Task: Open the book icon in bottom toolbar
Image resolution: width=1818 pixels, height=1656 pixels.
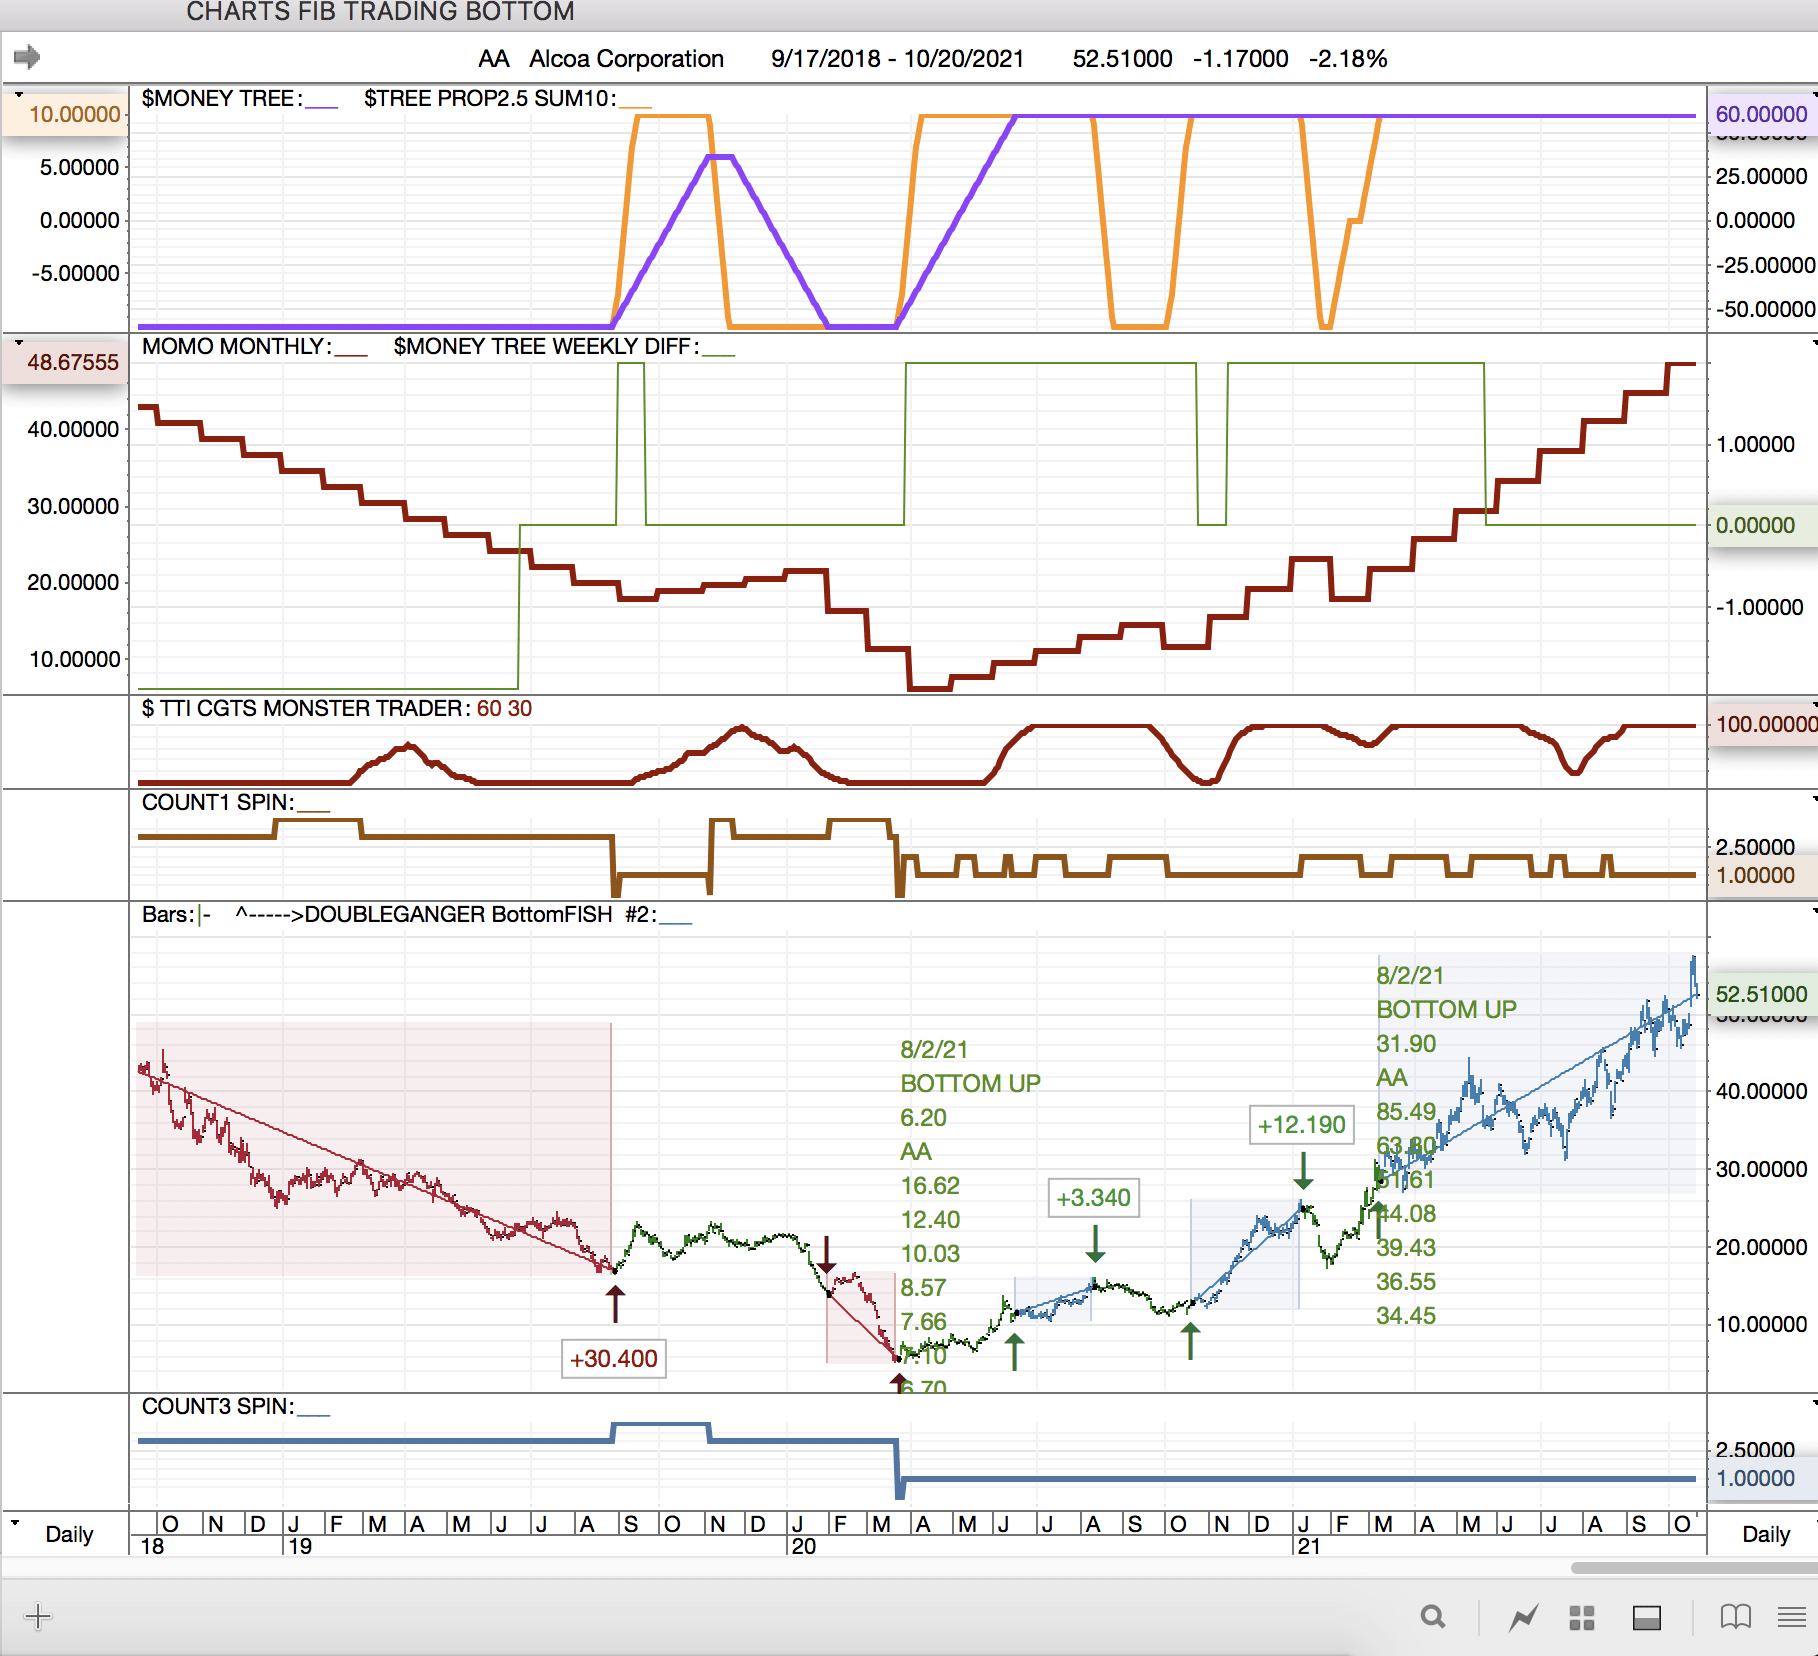Action: point(1735,1617)
